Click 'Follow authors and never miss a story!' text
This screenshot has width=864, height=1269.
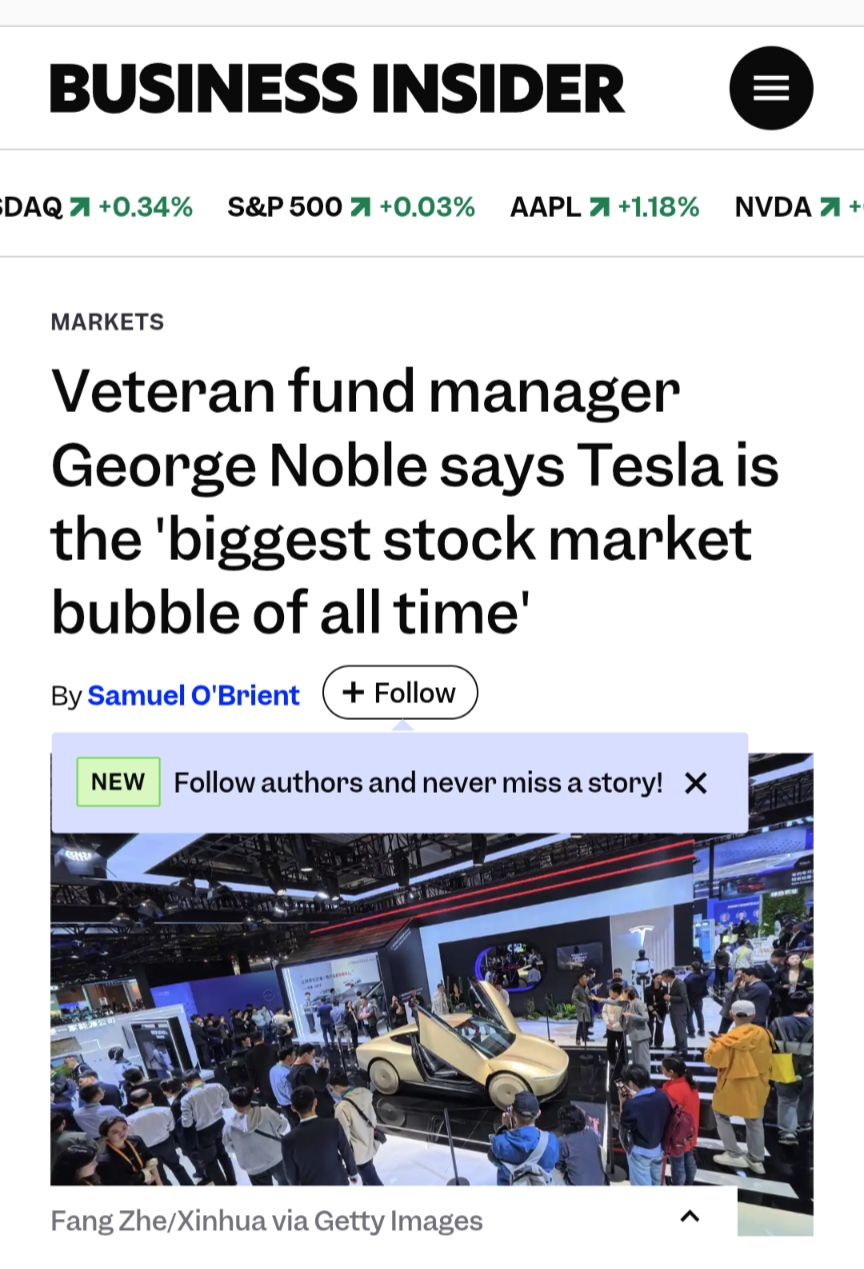click(x=418, y=783)
